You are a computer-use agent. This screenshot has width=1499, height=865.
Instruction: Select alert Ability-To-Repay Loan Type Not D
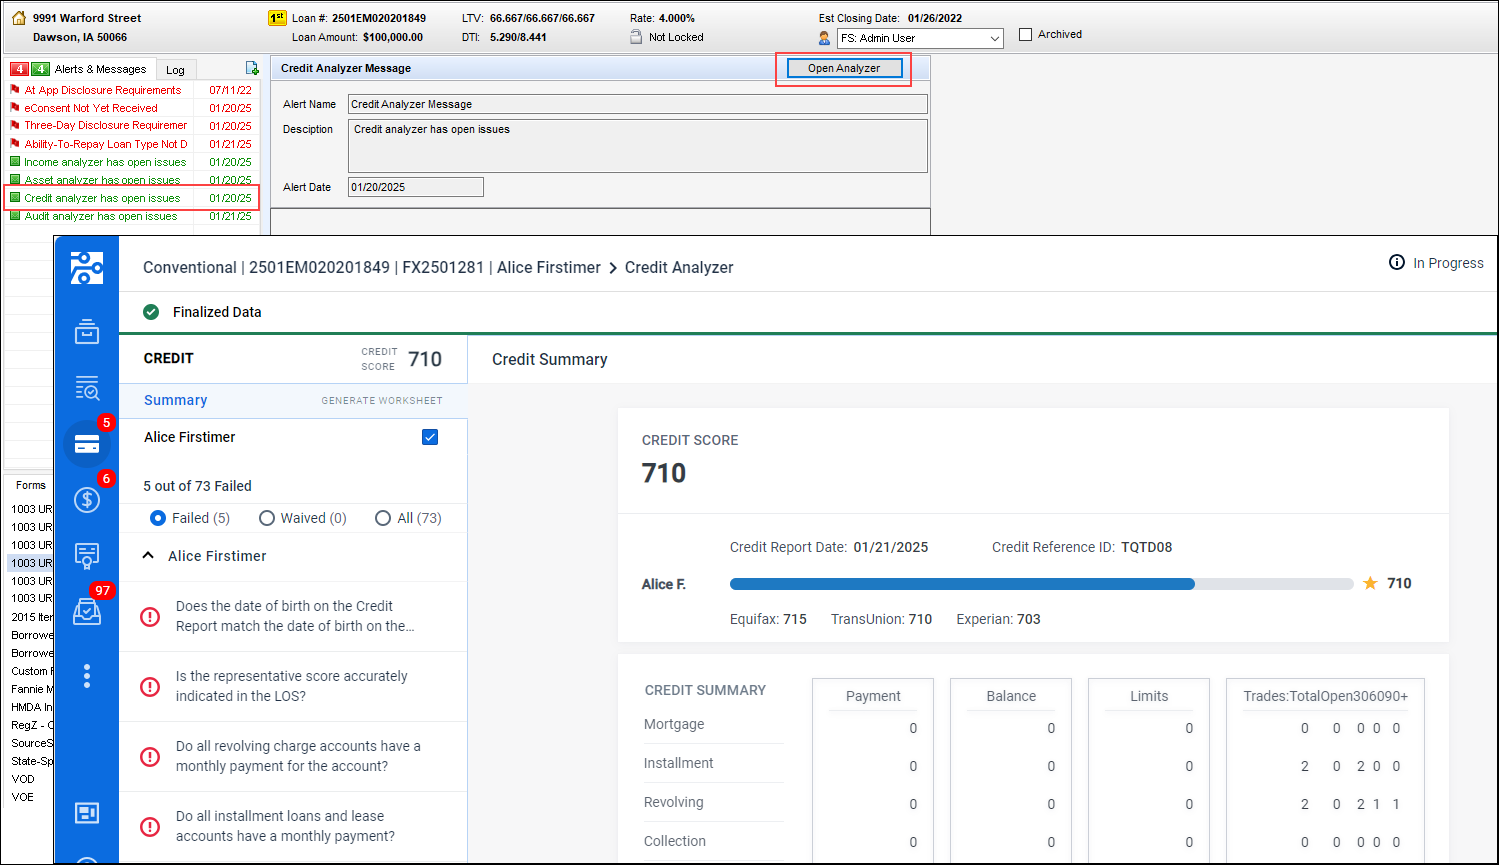[132, 144]
